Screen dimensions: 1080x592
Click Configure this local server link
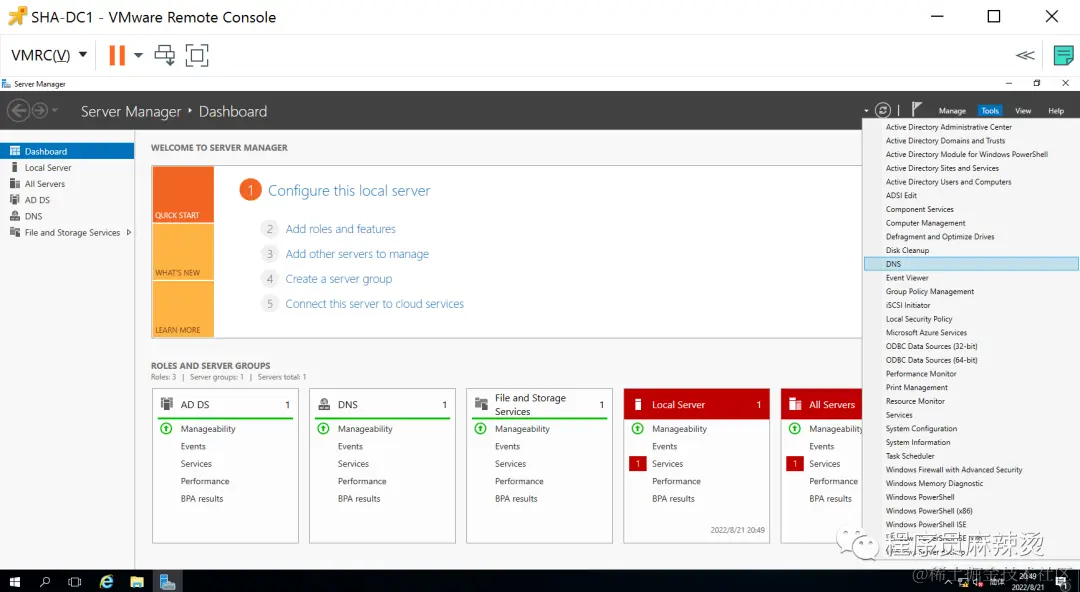coord(349,191)
